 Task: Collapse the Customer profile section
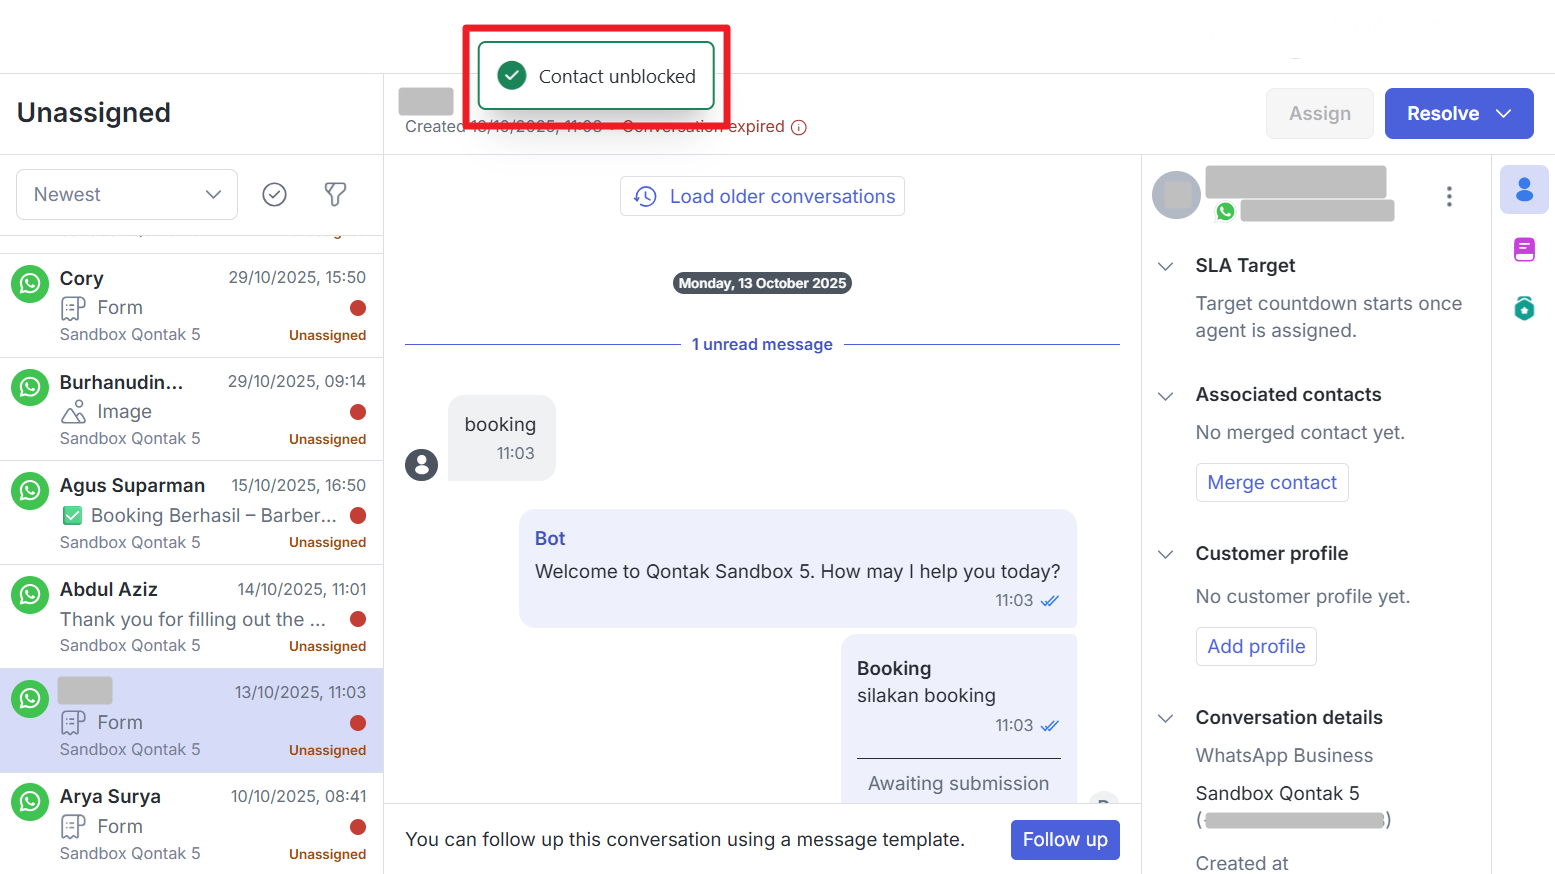(x=1165, y=554)
